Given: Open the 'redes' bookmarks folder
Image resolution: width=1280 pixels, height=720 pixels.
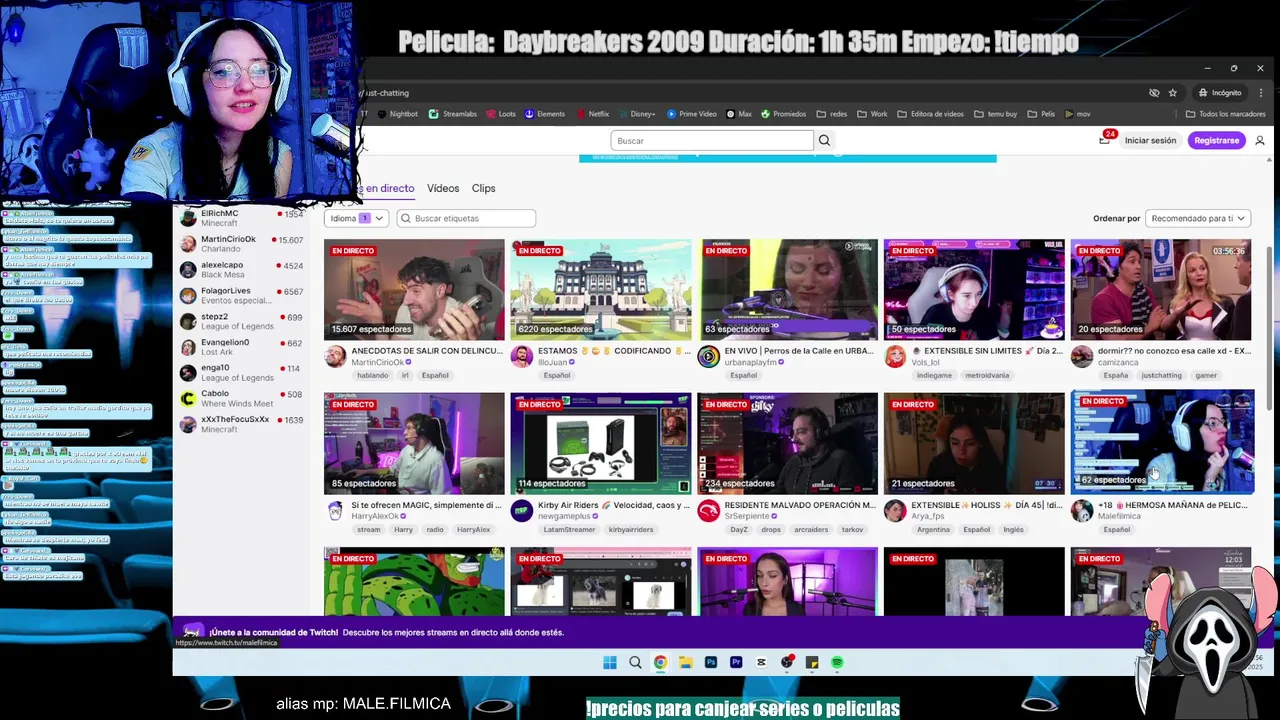Looking at the screenshot, I should 832,114.
